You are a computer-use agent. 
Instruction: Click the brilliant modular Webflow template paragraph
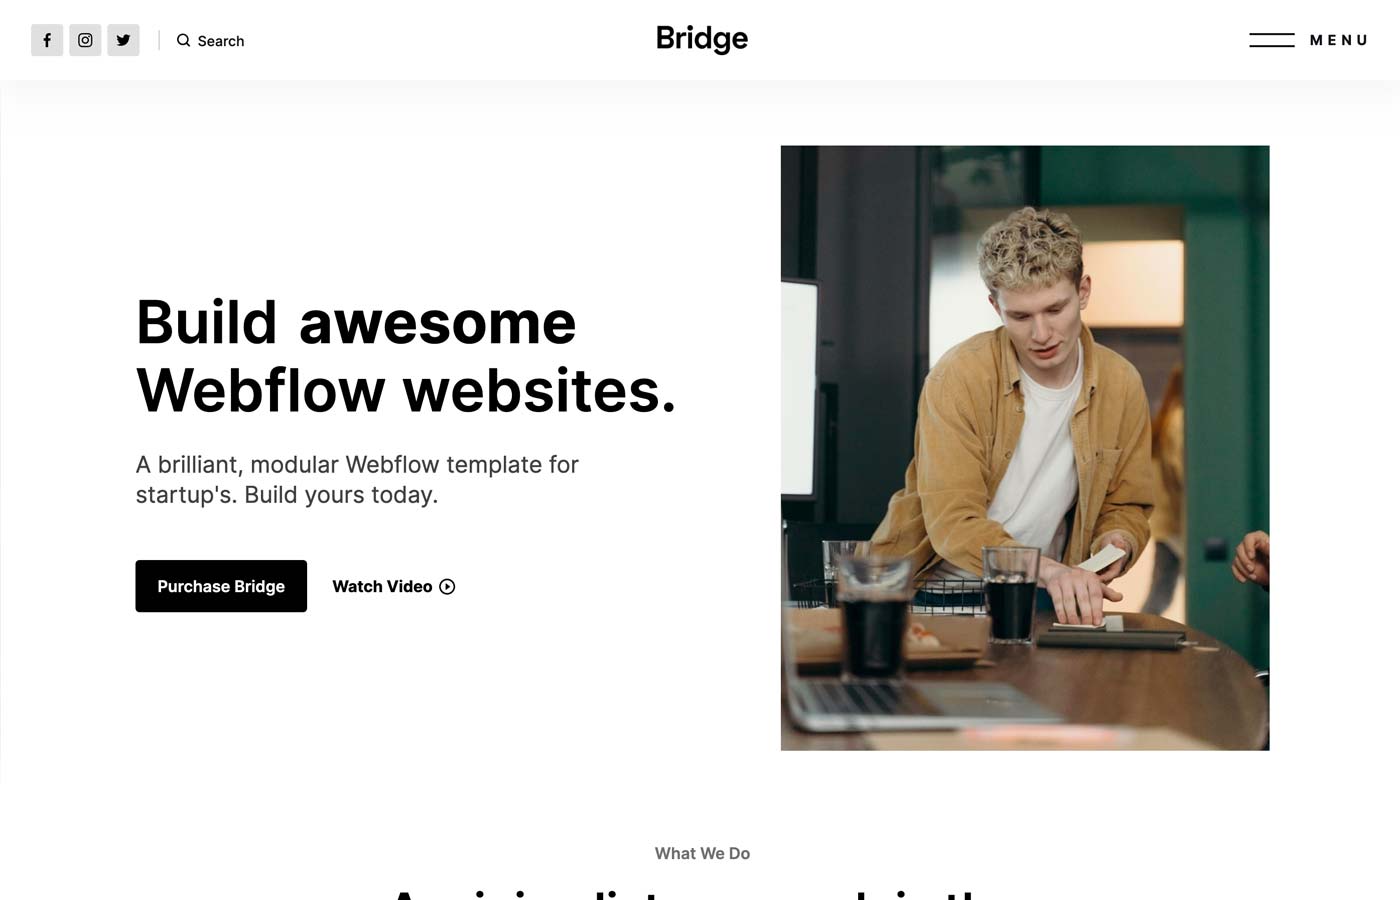(x=357, y=479)
